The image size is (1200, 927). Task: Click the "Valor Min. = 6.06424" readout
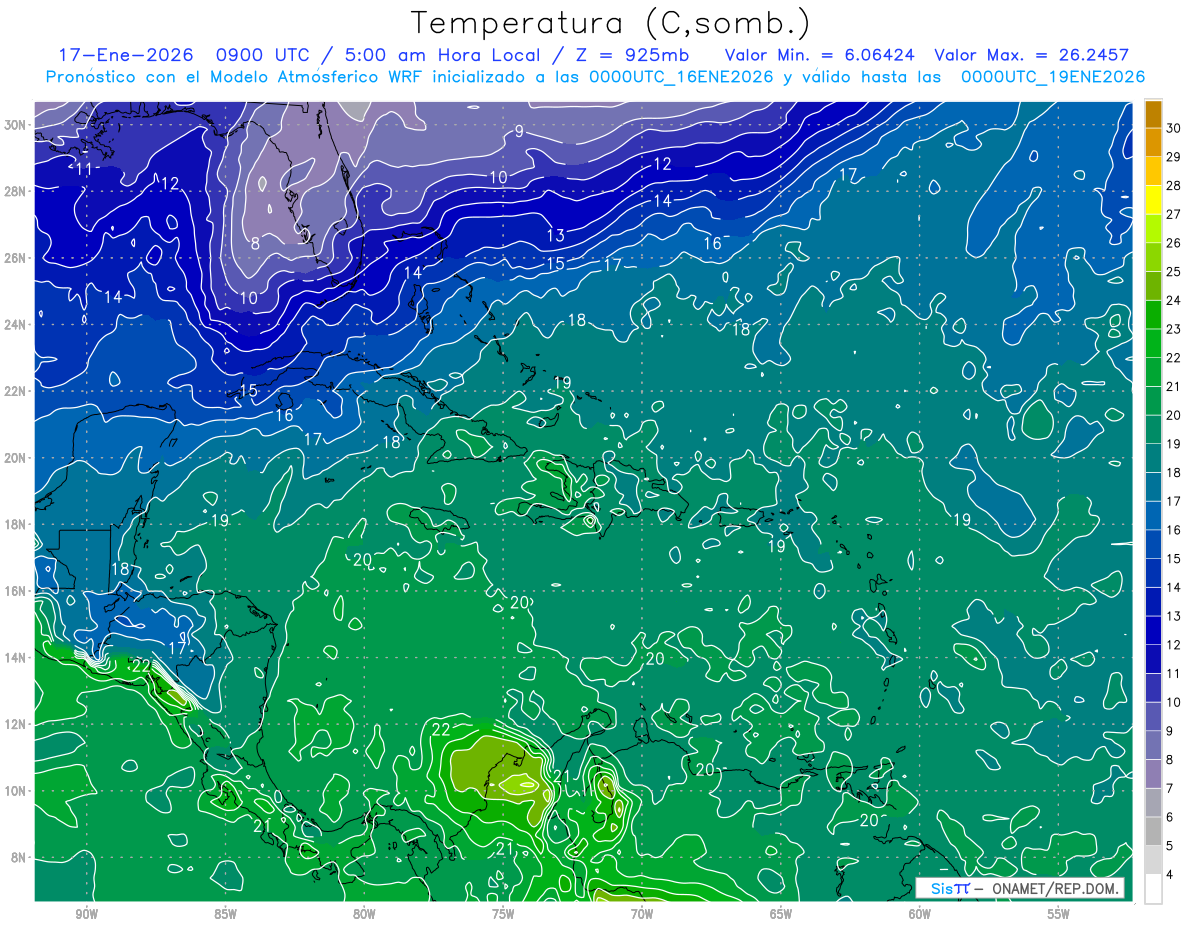tap(819, 55)
